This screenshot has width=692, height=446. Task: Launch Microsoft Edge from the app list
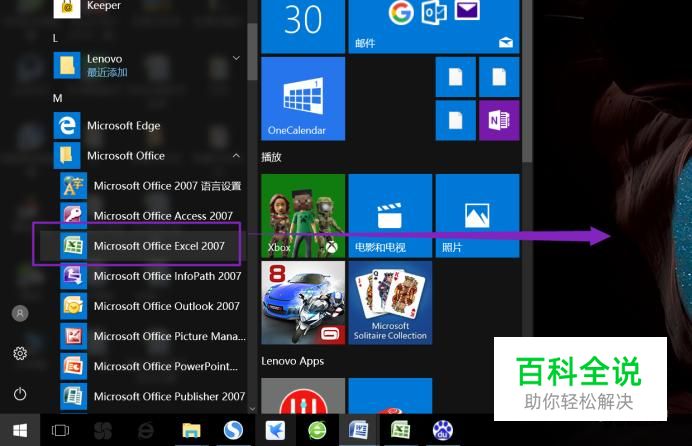148,126
